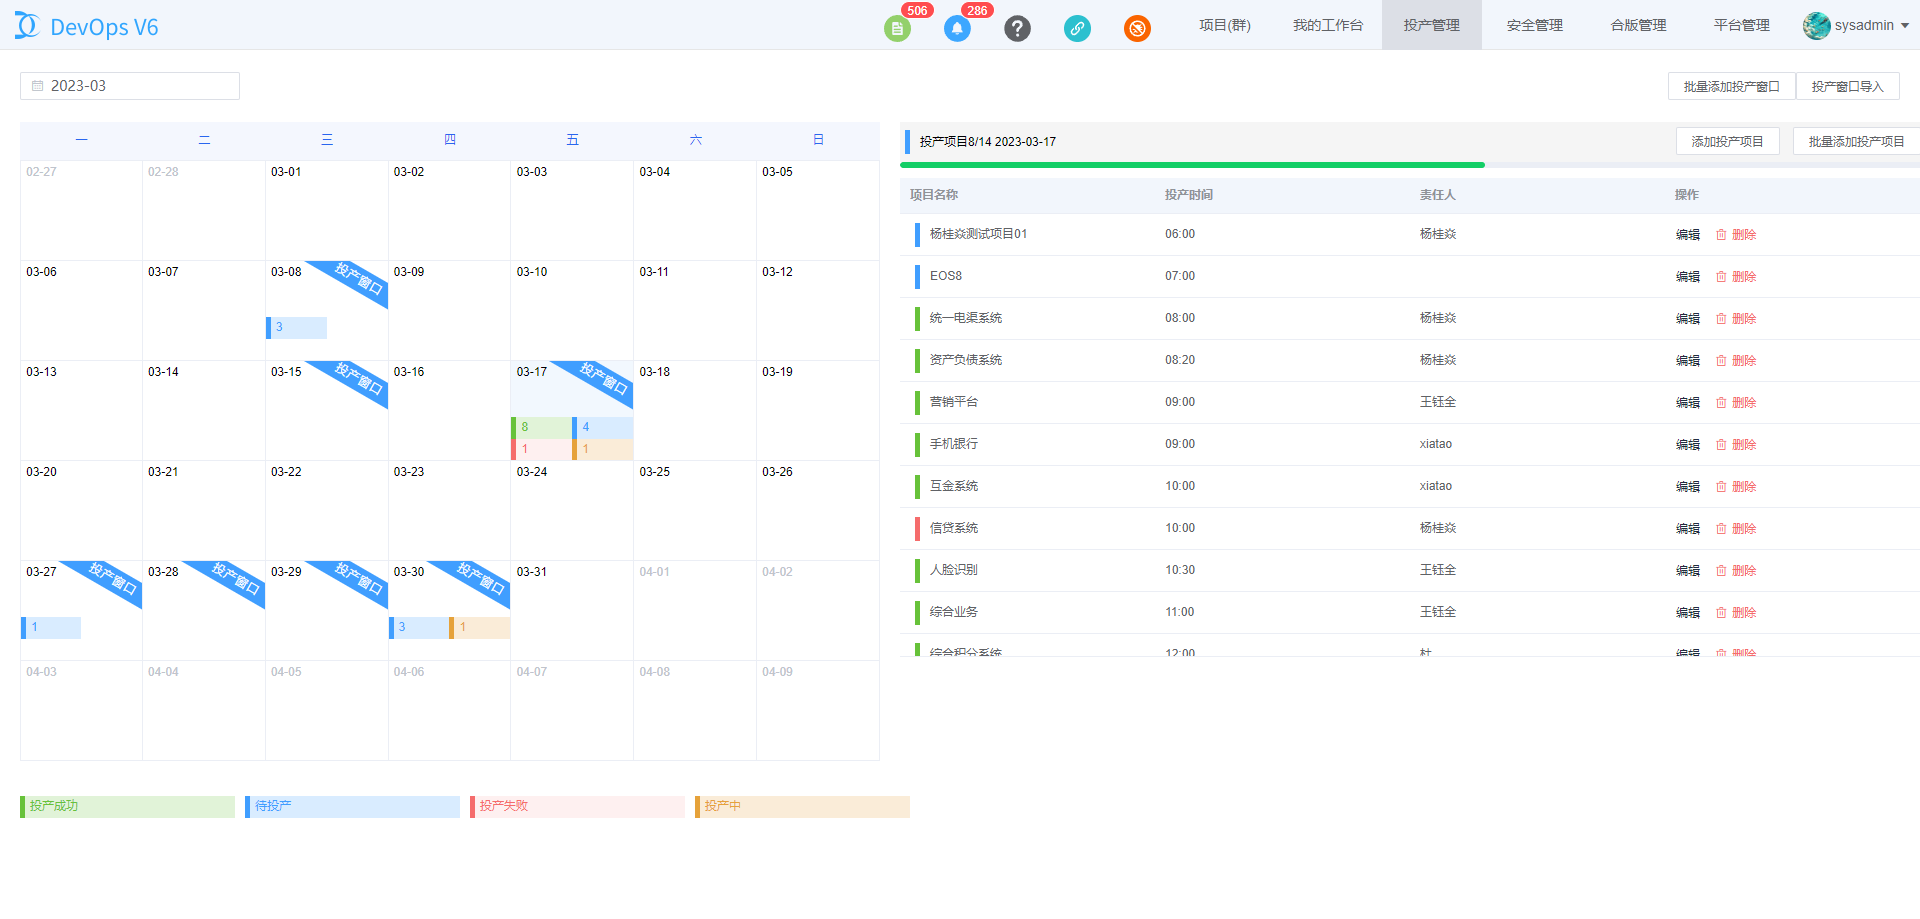Select the 03-17 calendar day cell
This screenshot has width=1920, height=919.
[x=545, y=395]
